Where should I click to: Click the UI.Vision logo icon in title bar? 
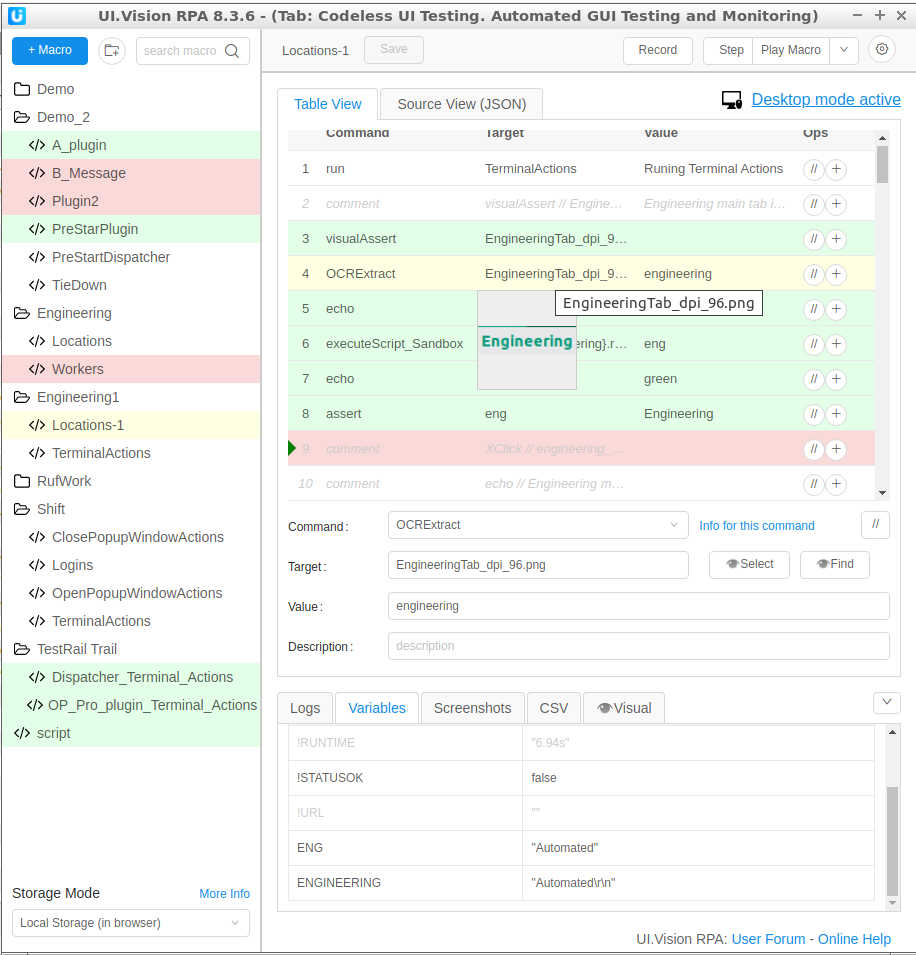point(16,15)
